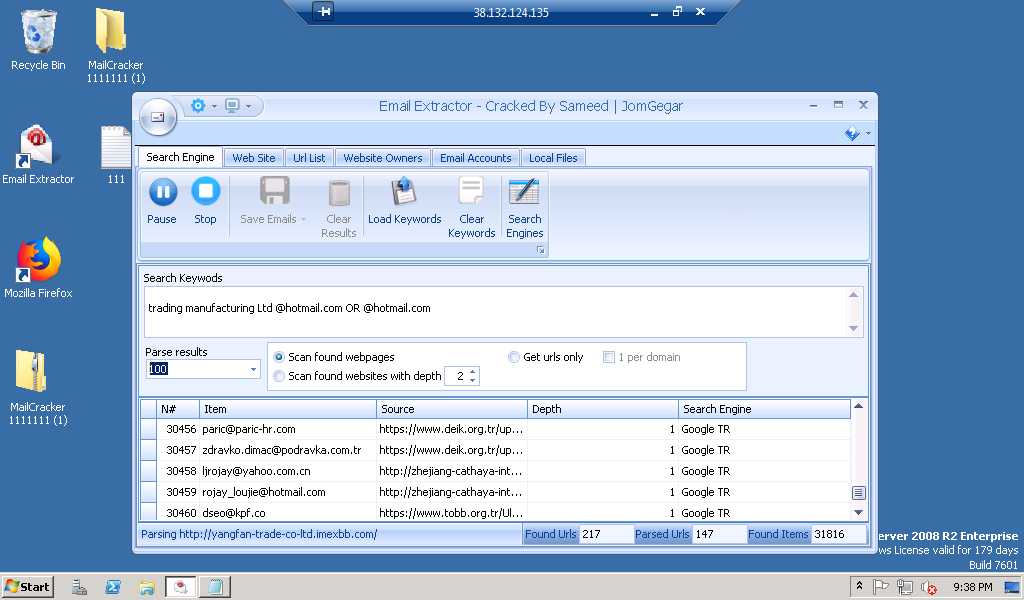Stop the email search
This screenshot has height=600, width=1024.
click(206, 201)
